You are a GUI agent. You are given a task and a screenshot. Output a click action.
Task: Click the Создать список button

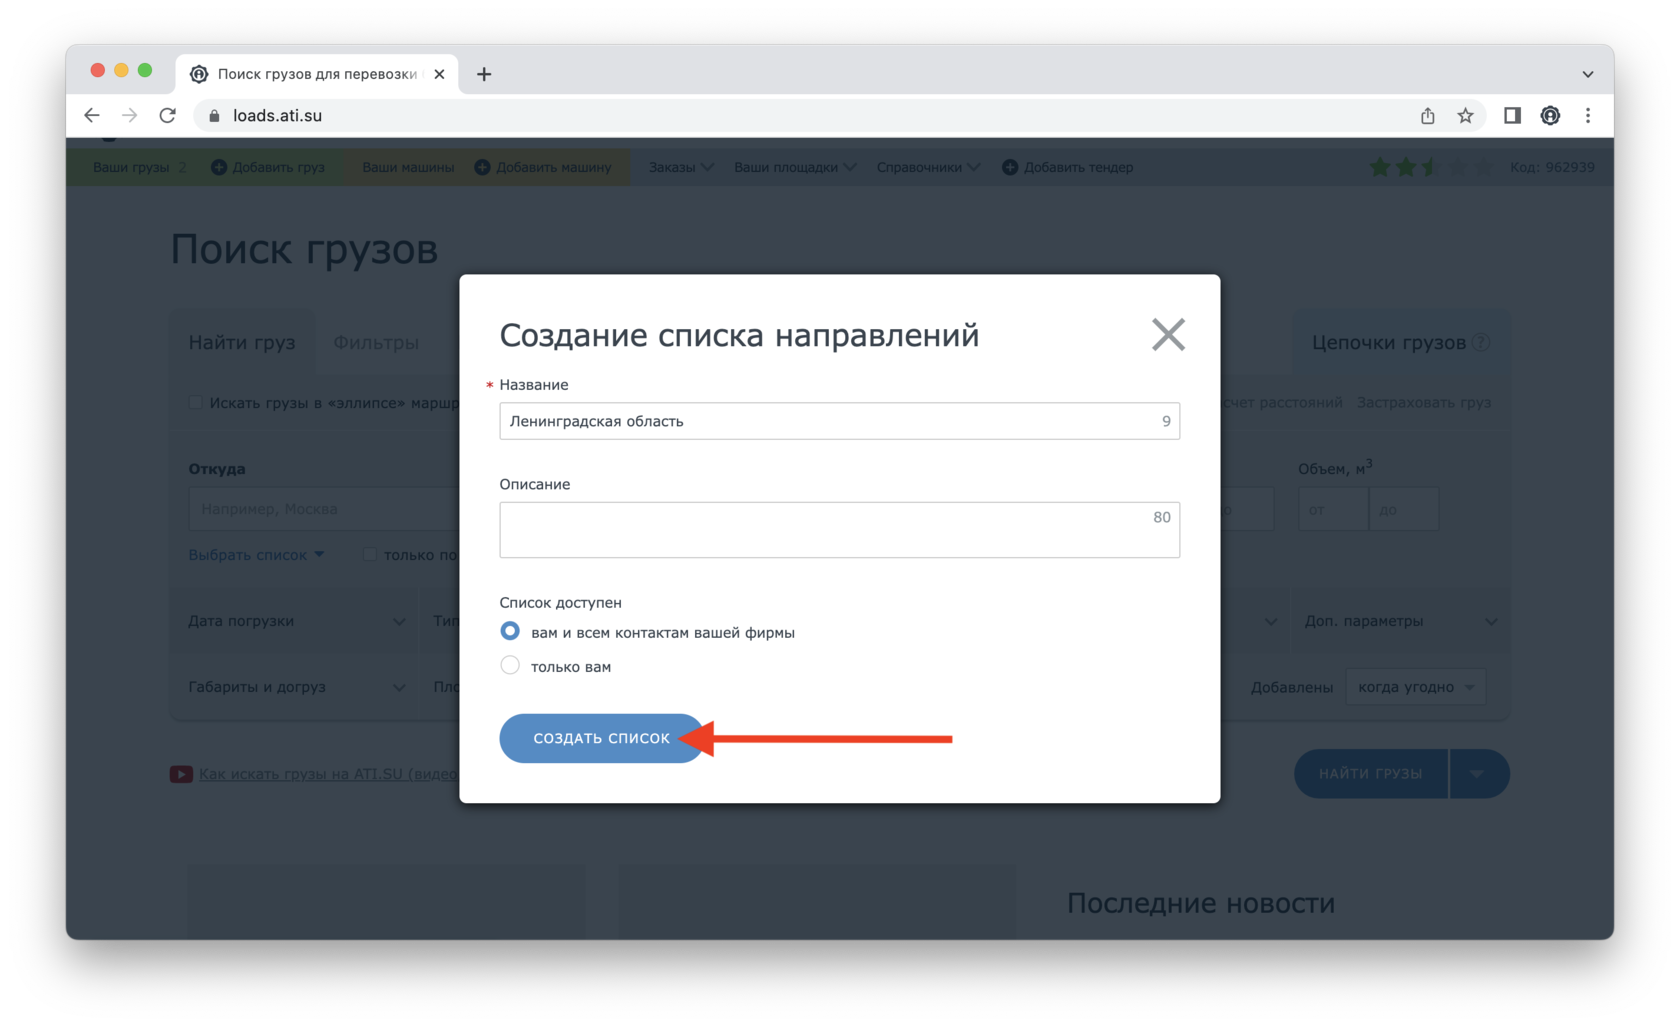click(x=601, y=738)
